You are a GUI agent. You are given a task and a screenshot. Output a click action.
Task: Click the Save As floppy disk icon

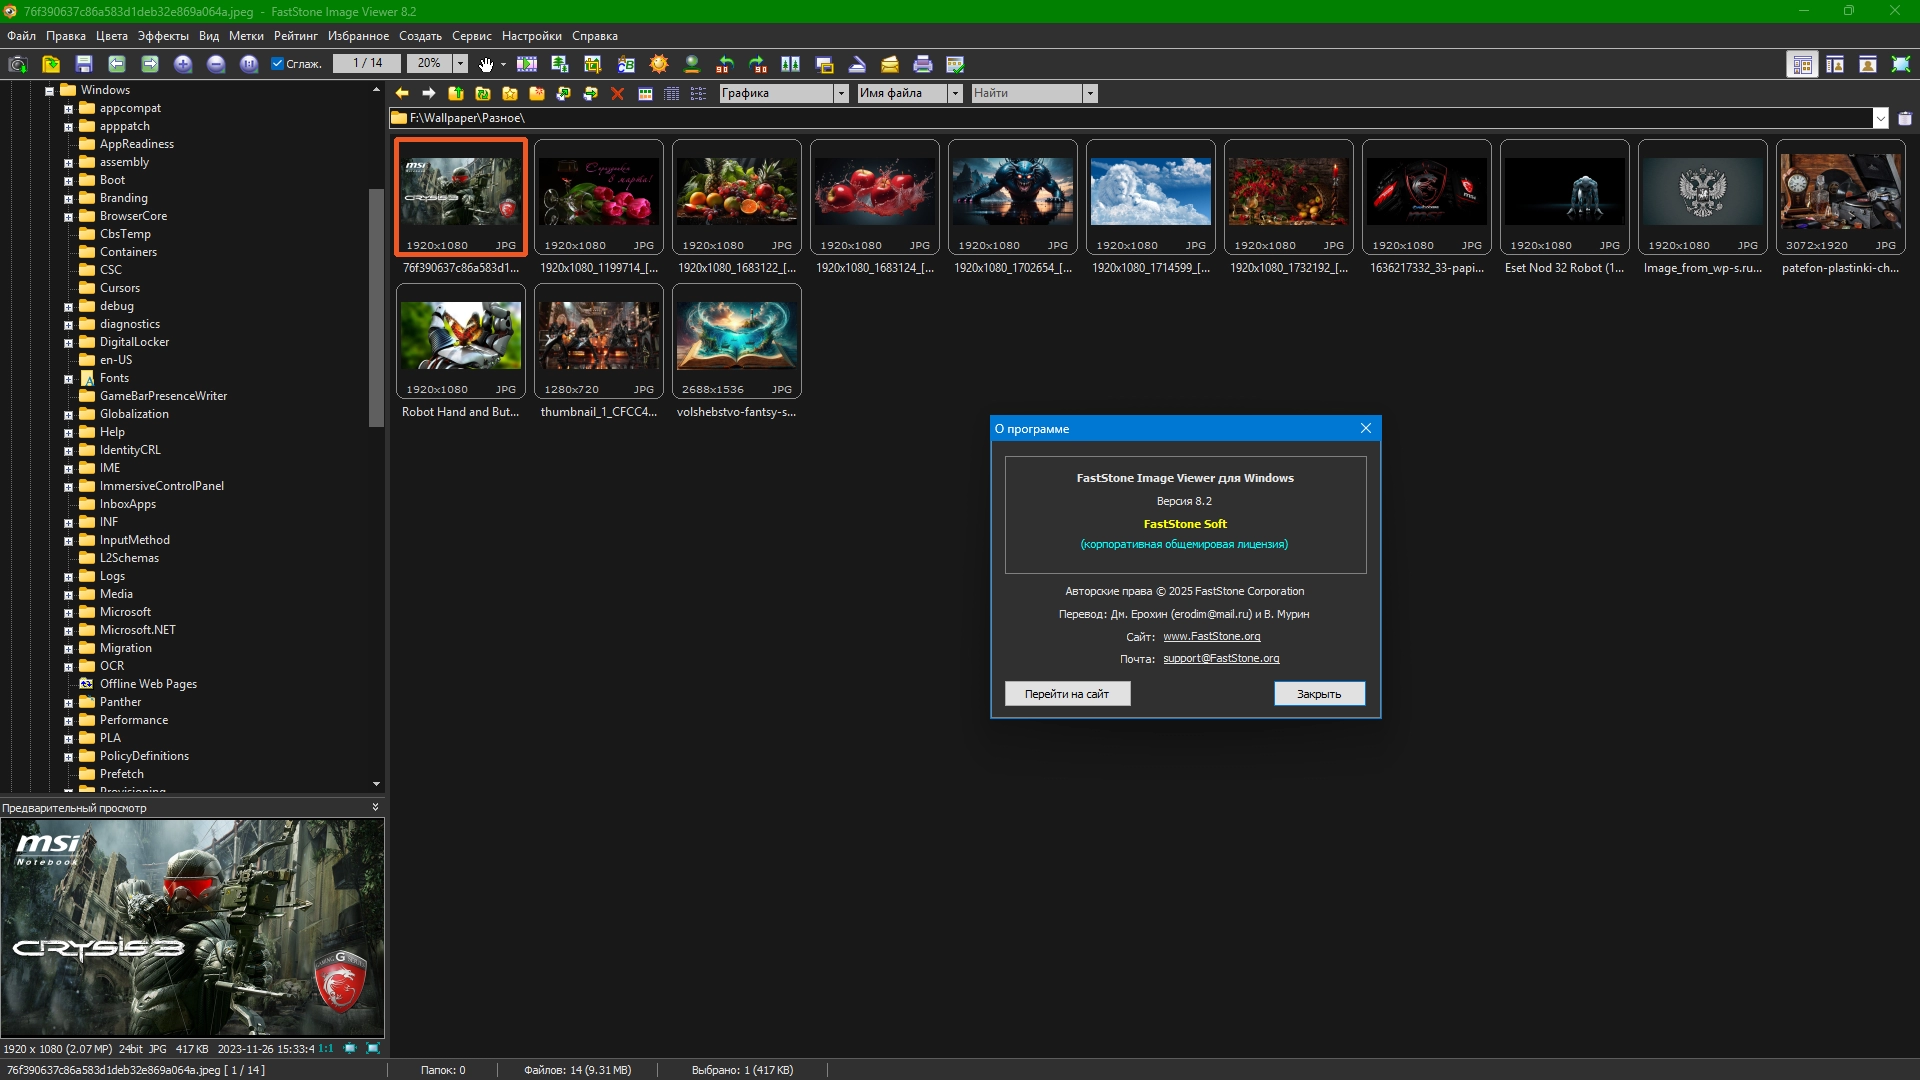coord(84,64)
